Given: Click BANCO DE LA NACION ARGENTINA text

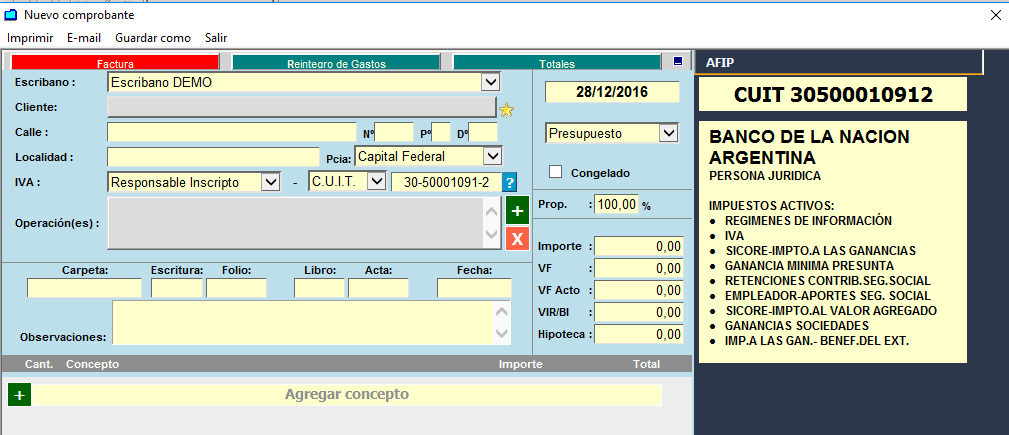Looking at the screenshot, I should point(809,147).
